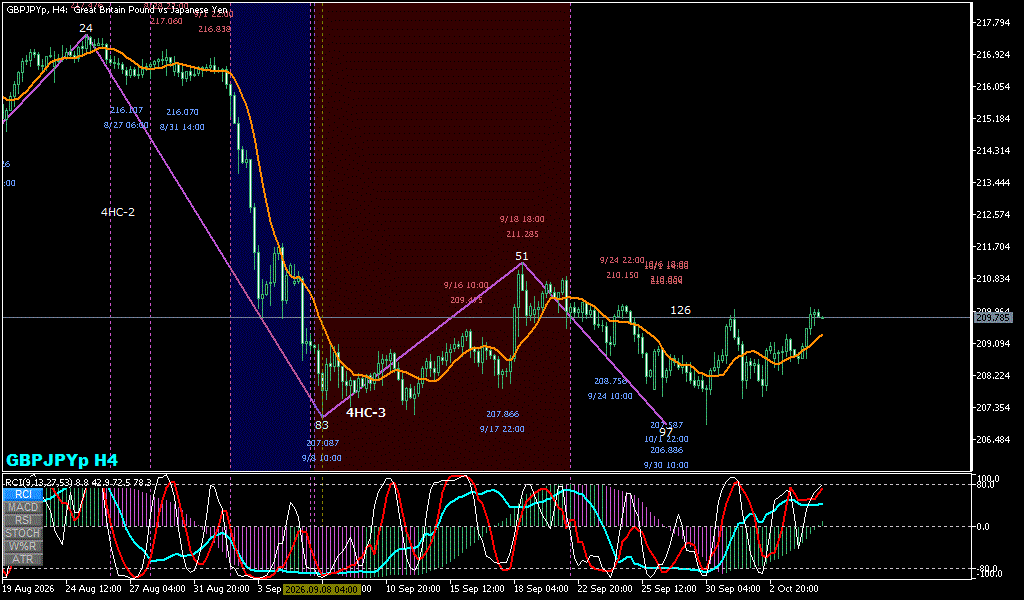Click the 9/17 22:00 time label
Viewport: 1024px width, 600px height.
tap(502, 429)
